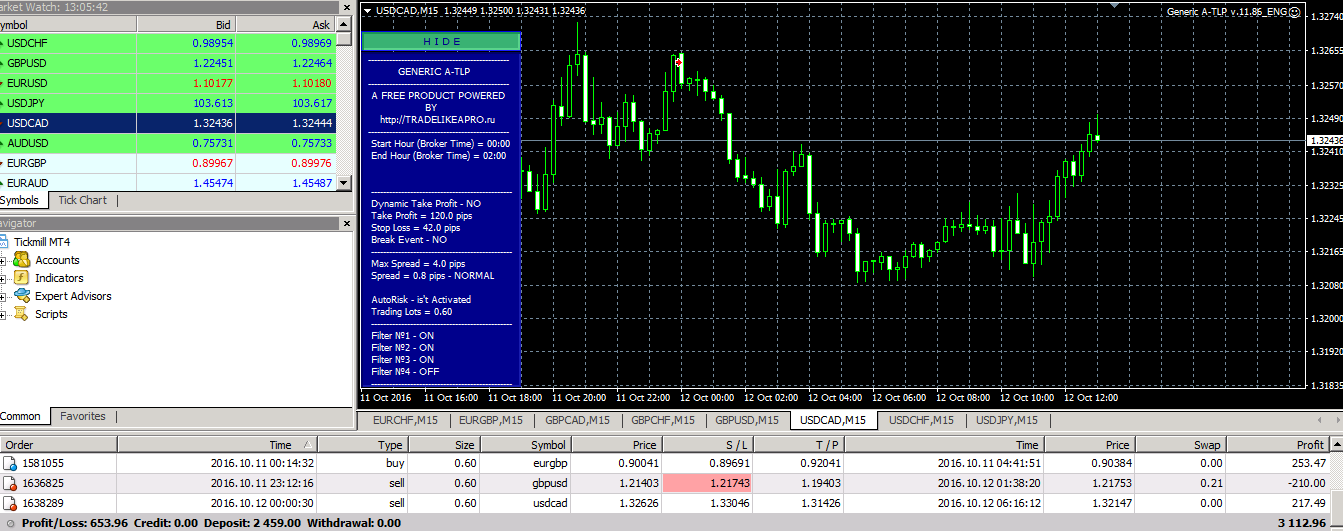Select the GBPUSD row in Market Watch

[168, 63]
